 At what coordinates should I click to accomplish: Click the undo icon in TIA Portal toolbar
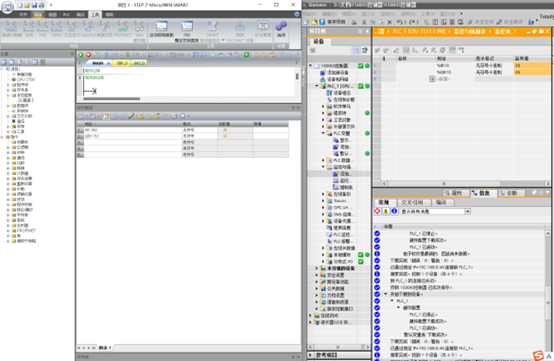click(x=400, y=22)
